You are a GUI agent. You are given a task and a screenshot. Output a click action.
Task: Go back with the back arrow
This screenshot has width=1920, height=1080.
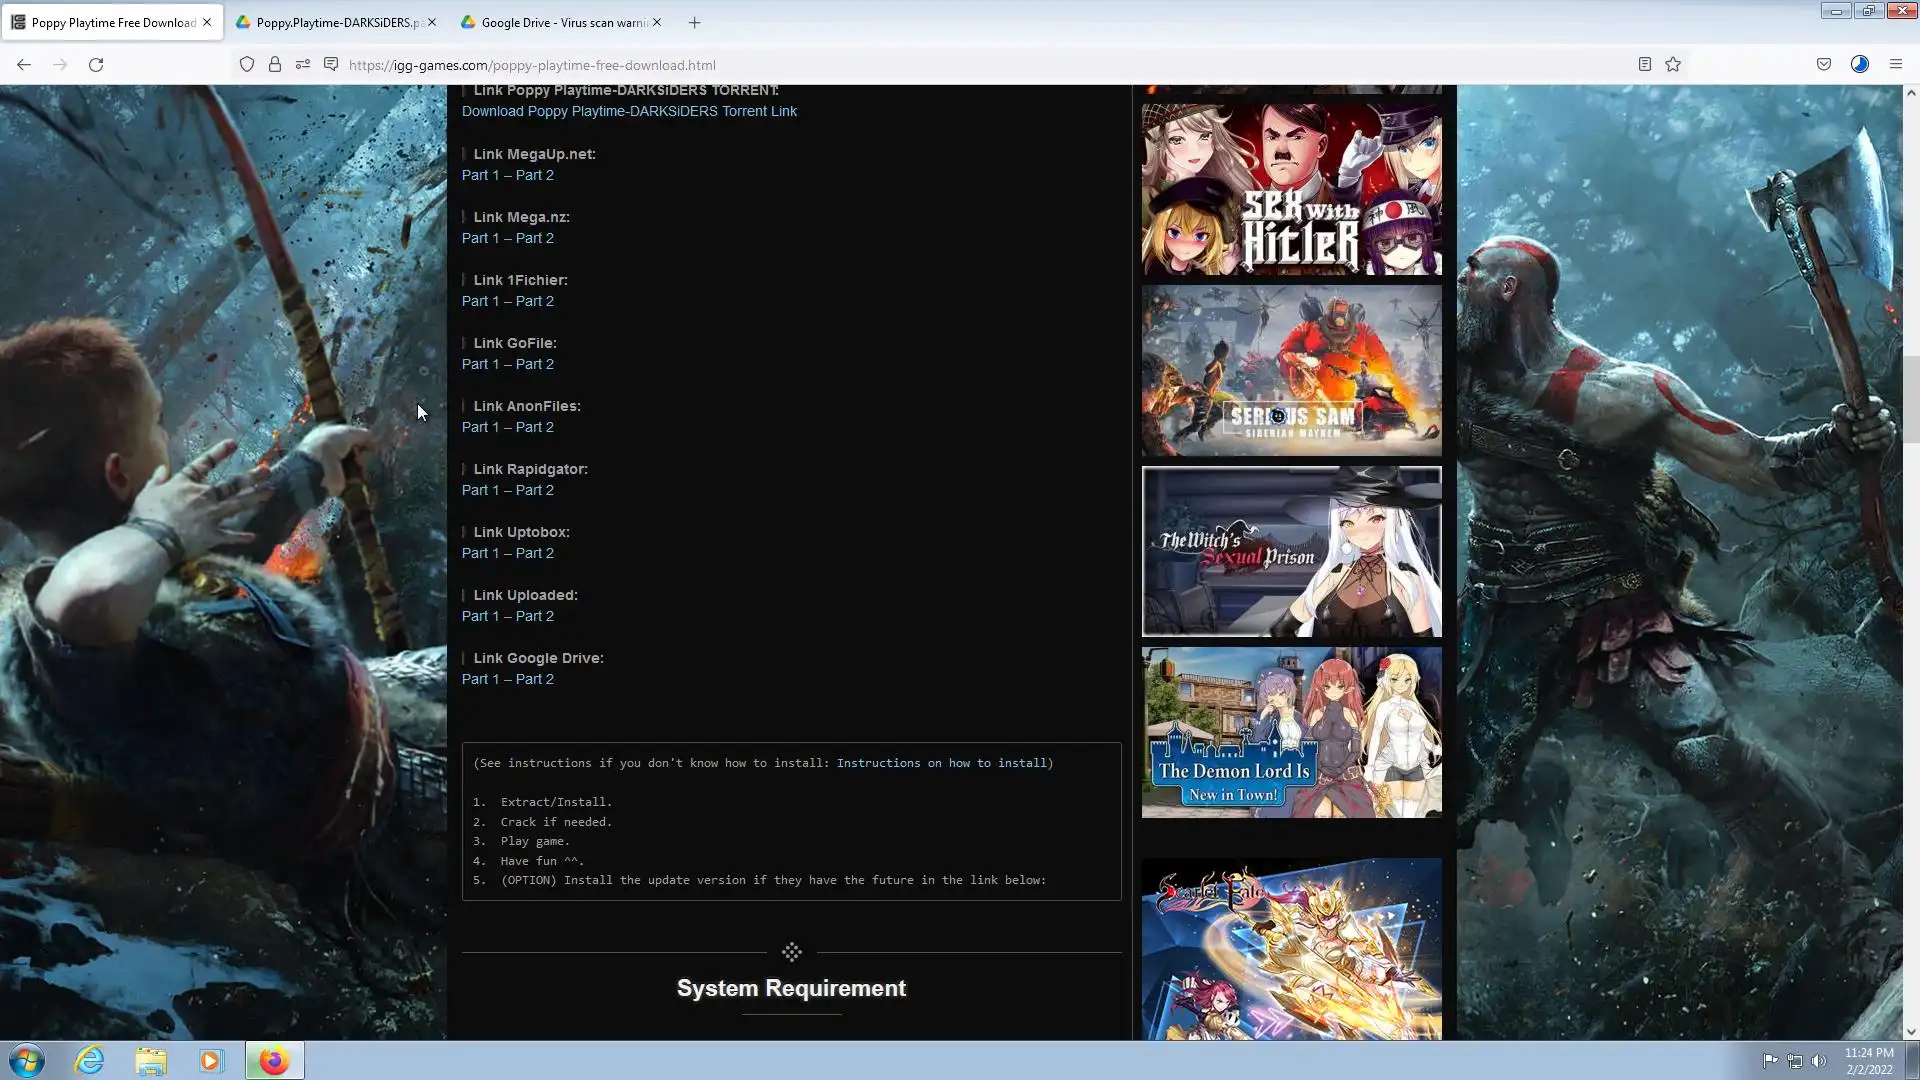coord(24,65)
